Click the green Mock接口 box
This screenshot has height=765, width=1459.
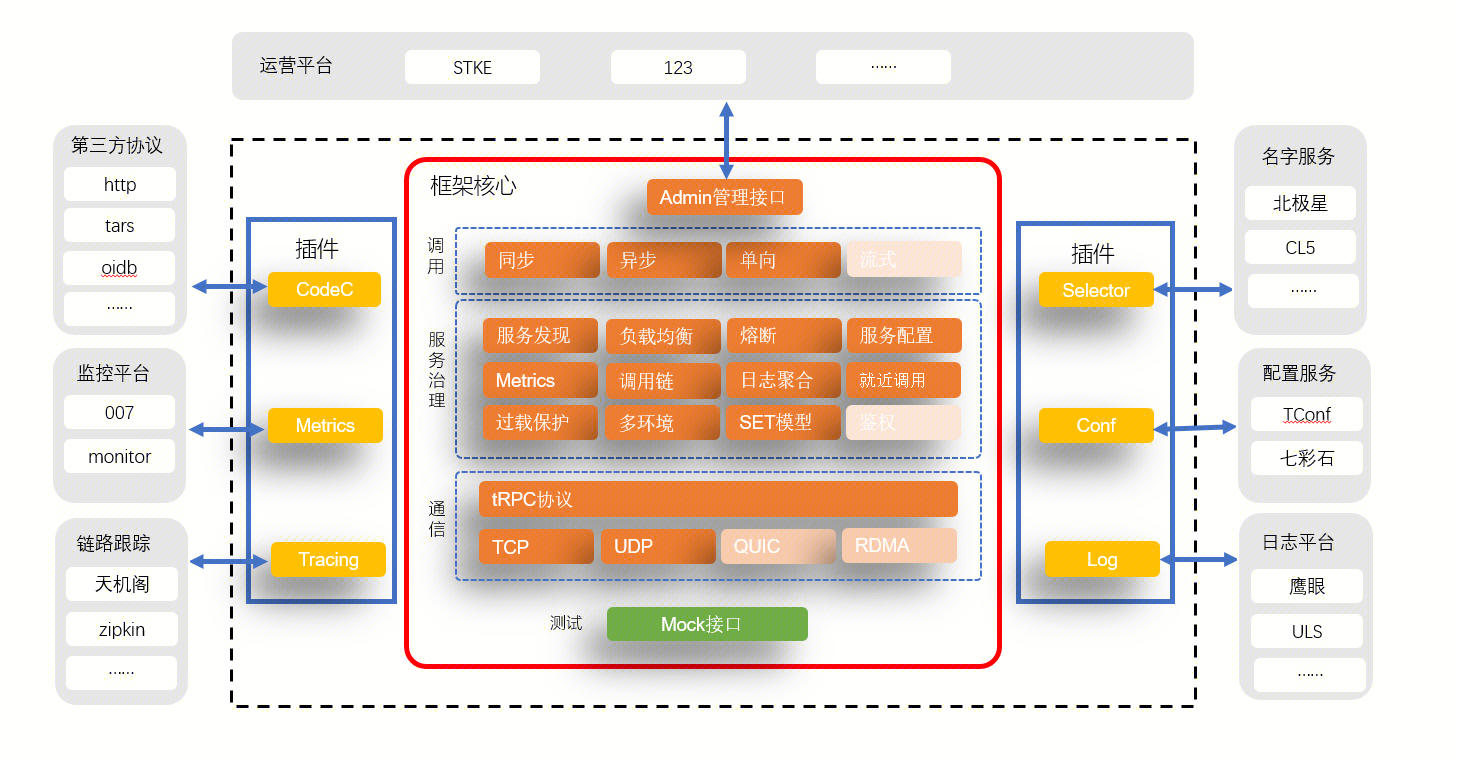pyautogui.click(x=707, y=624)
